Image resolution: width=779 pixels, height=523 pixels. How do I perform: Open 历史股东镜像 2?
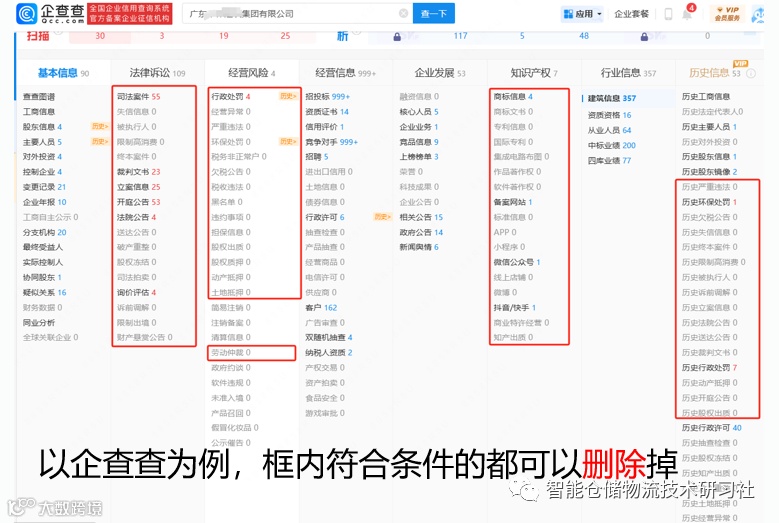(x=709, y=172)
